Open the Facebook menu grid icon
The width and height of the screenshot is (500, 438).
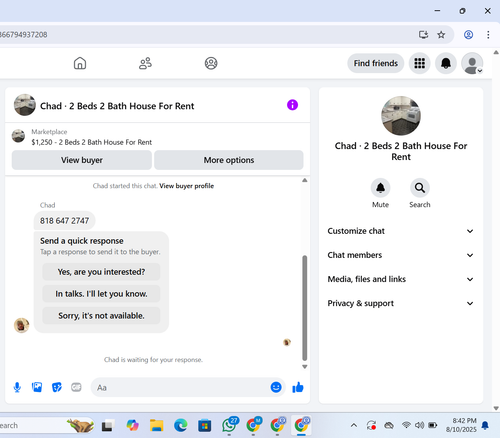point(419,63)
